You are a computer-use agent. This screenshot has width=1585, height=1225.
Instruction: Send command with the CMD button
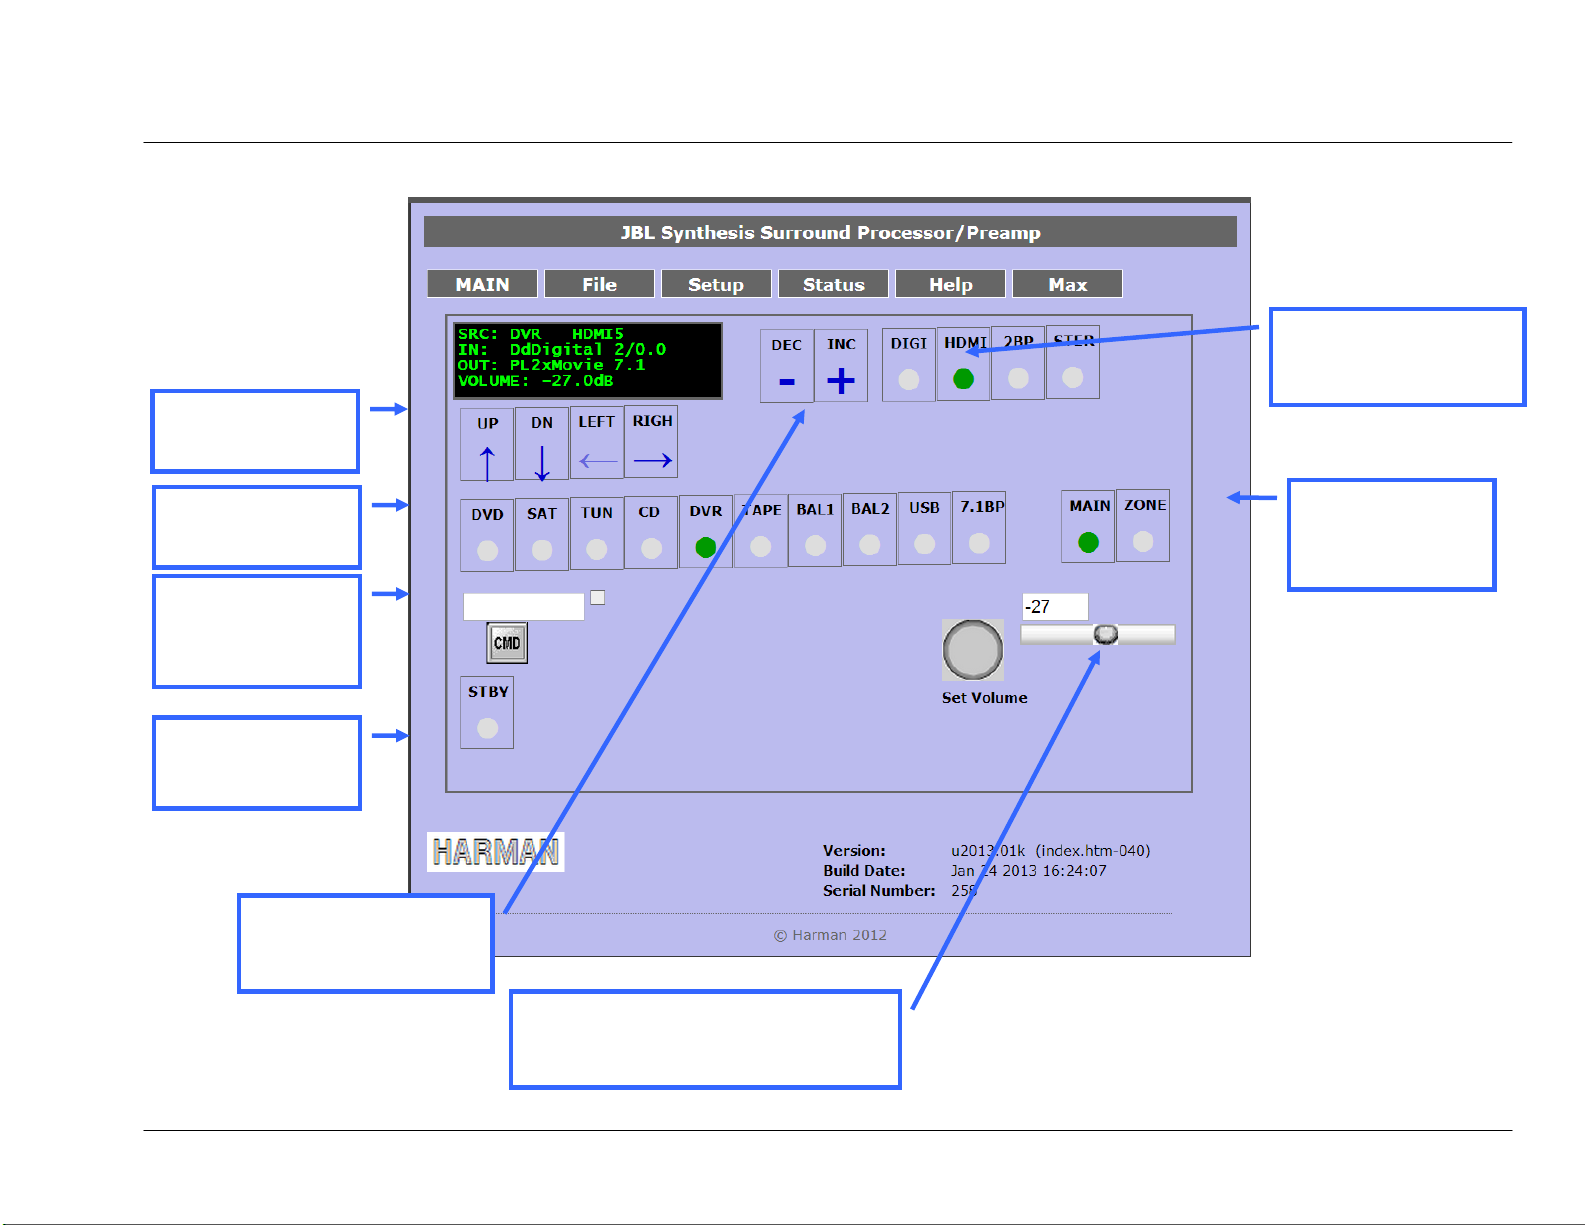(x=507, y=643)
